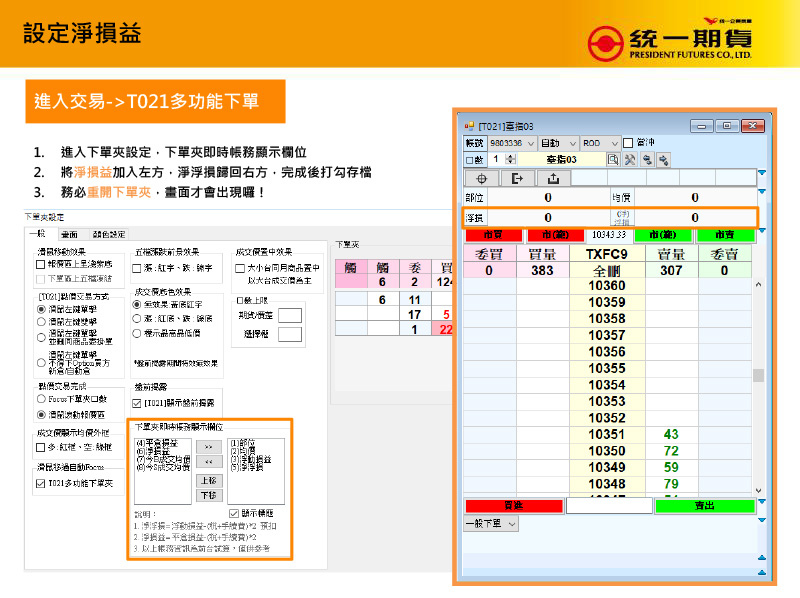This screenshot has height=598, width=800.
Task: Click the green 賣出 button
Action: (x=705, y=506)
